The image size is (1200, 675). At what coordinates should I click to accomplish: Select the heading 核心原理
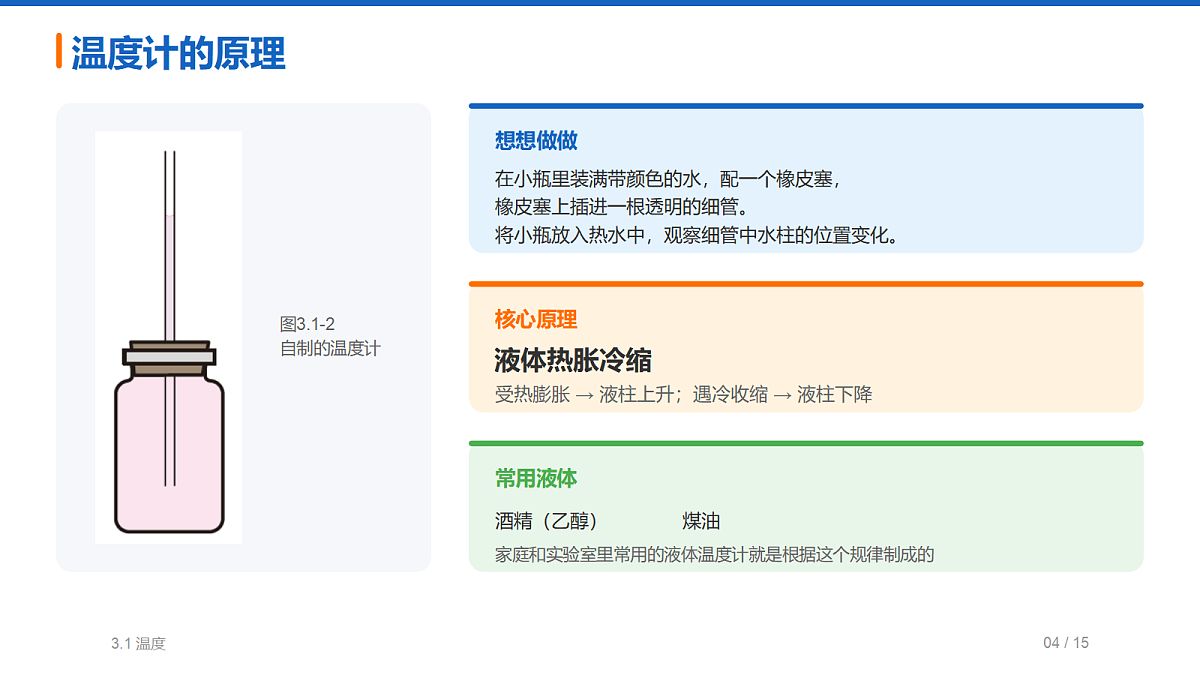coord(536,320)
